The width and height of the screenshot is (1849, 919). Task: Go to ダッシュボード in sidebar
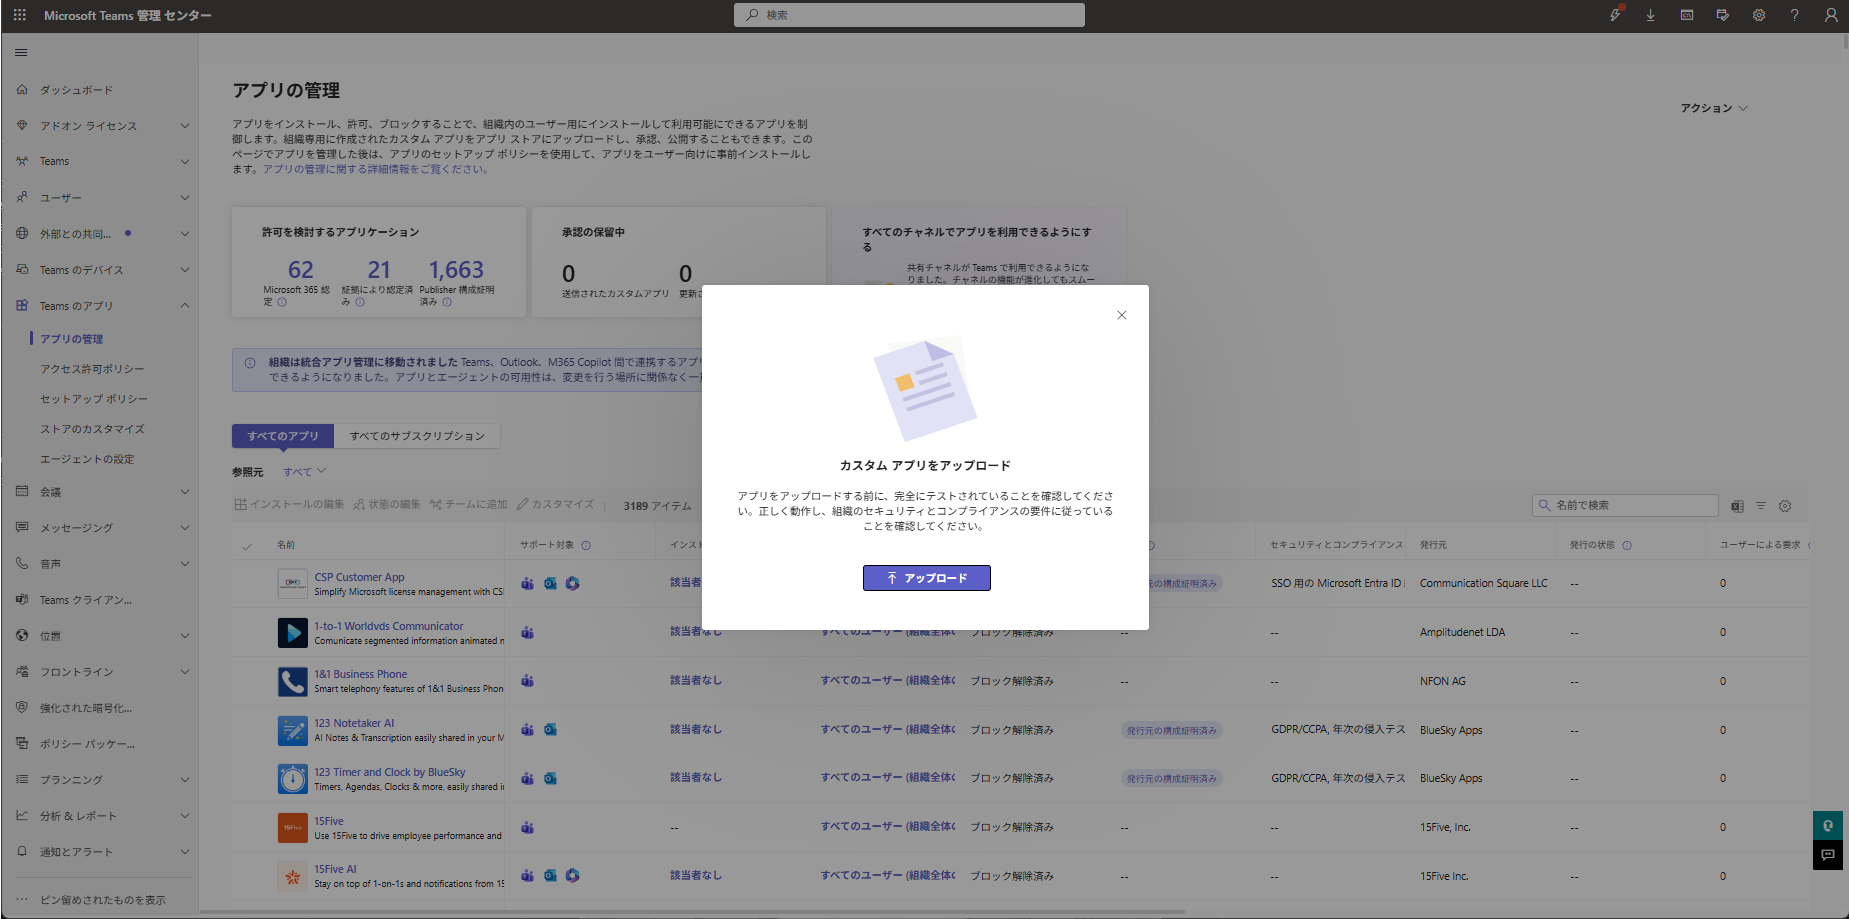(x=76, y=90)
